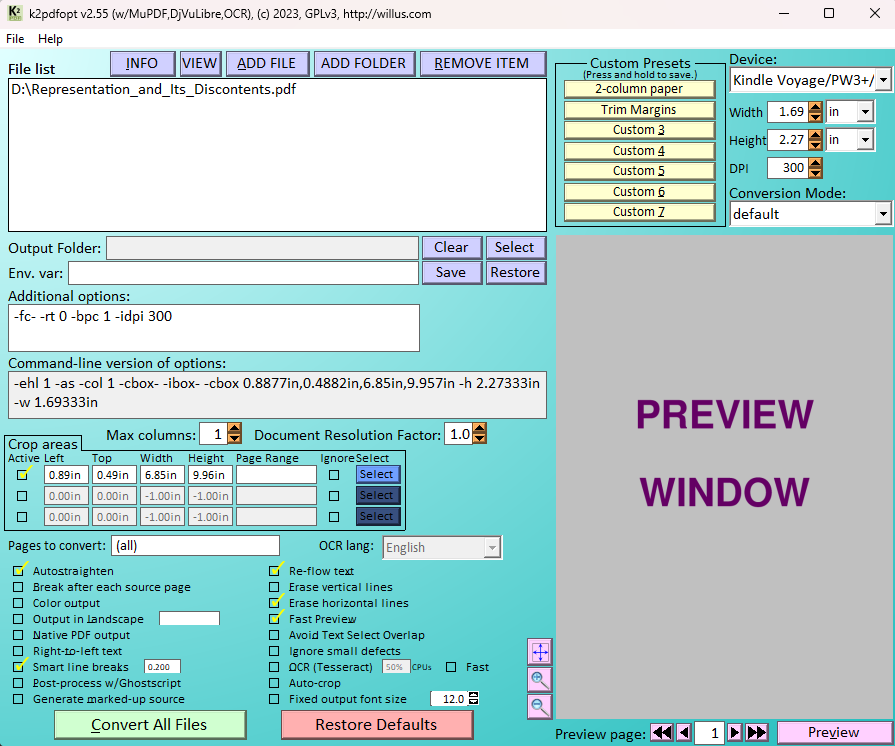Image resolution: width=895 pixels, height=746 pixels.
Task: Click Restore env var button
Action: pos(515,273)
